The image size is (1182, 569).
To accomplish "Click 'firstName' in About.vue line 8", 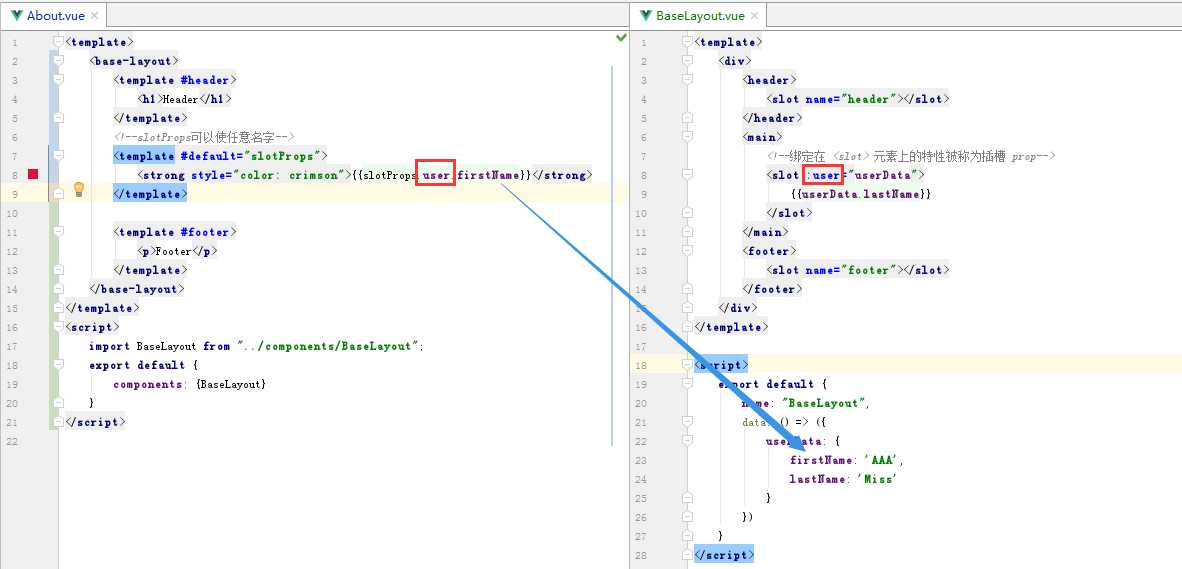I will [x=489, y=175].
